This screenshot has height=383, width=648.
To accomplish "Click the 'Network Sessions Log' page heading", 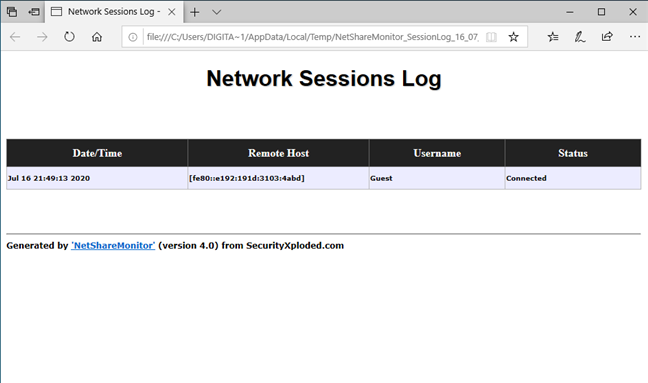I will coord(324,79).
